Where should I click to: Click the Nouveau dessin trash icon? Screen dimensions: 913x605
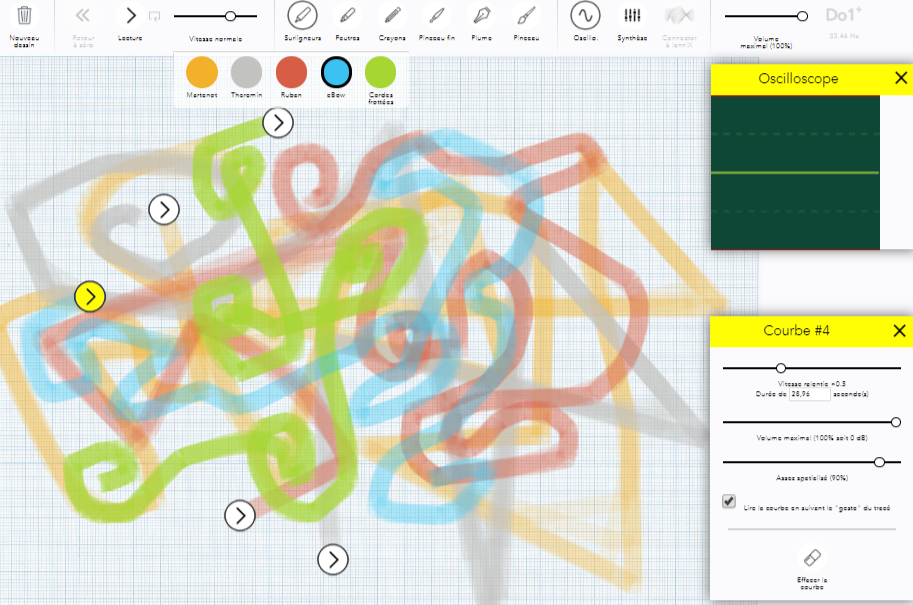coord(25,17)
